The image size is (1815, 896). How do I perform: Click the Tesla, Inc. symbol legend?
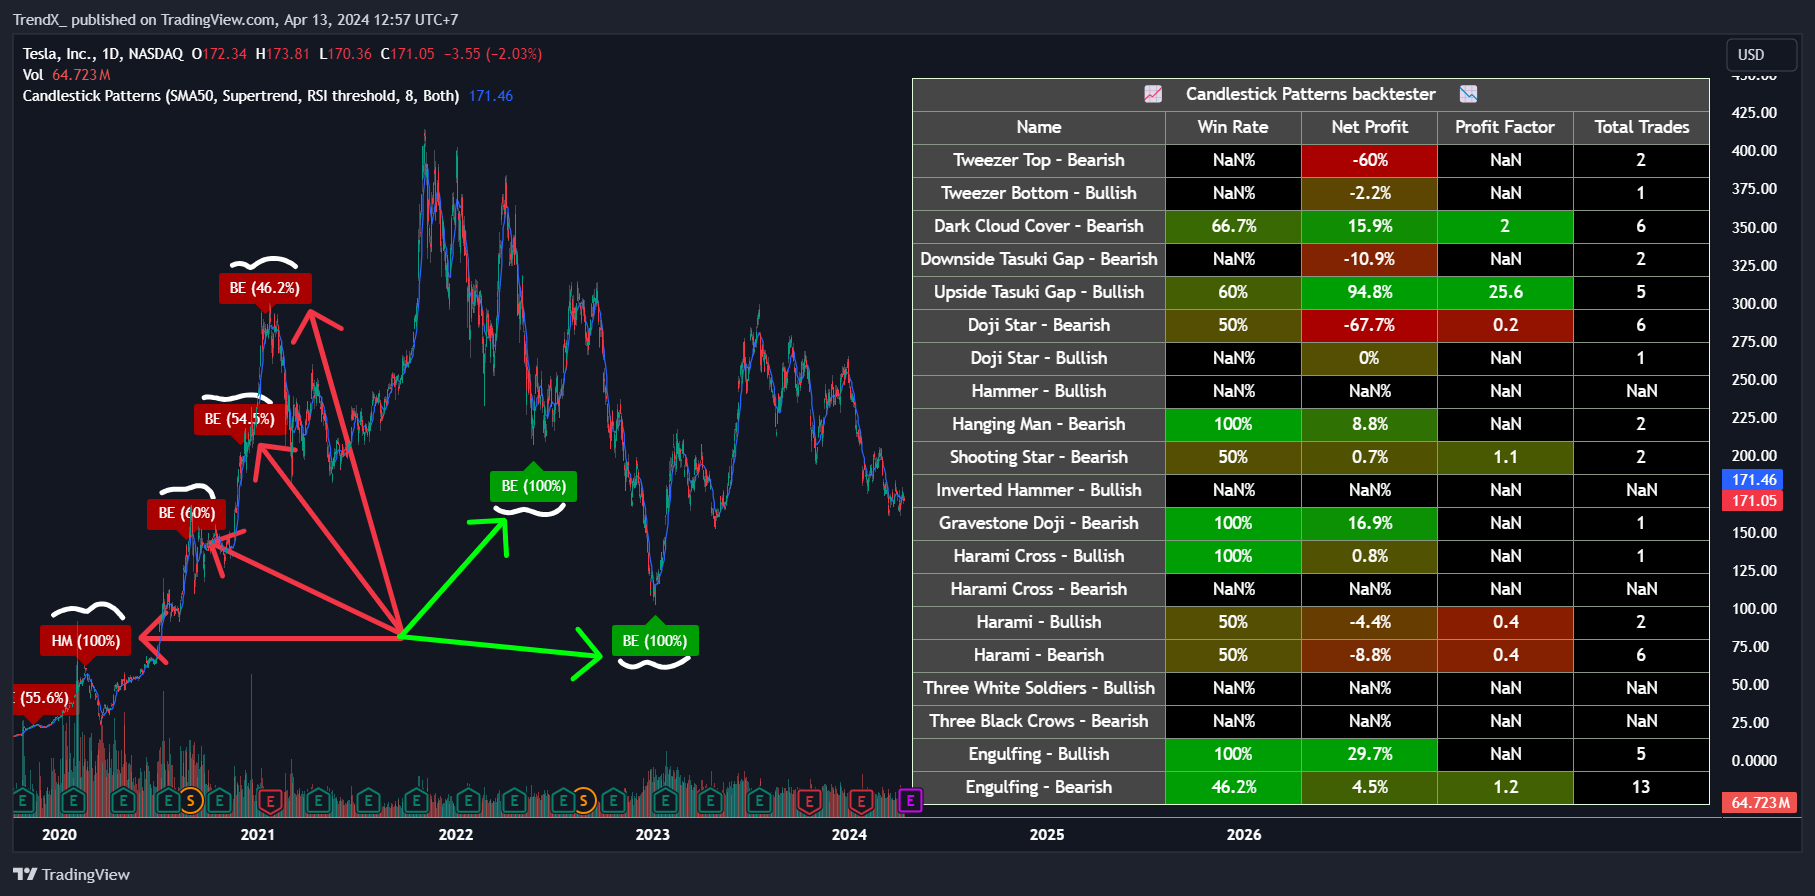click(x=103, y=54)
